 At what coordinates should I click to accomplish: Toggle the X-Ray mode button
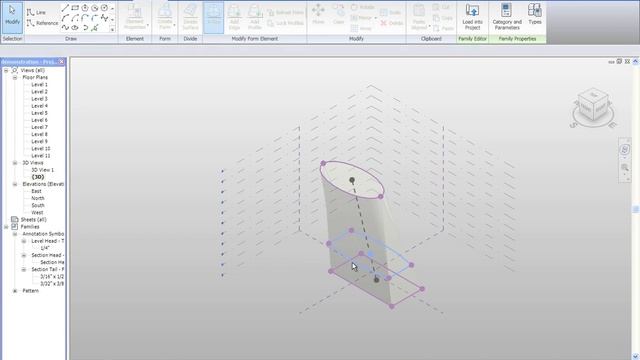(213, 18)
